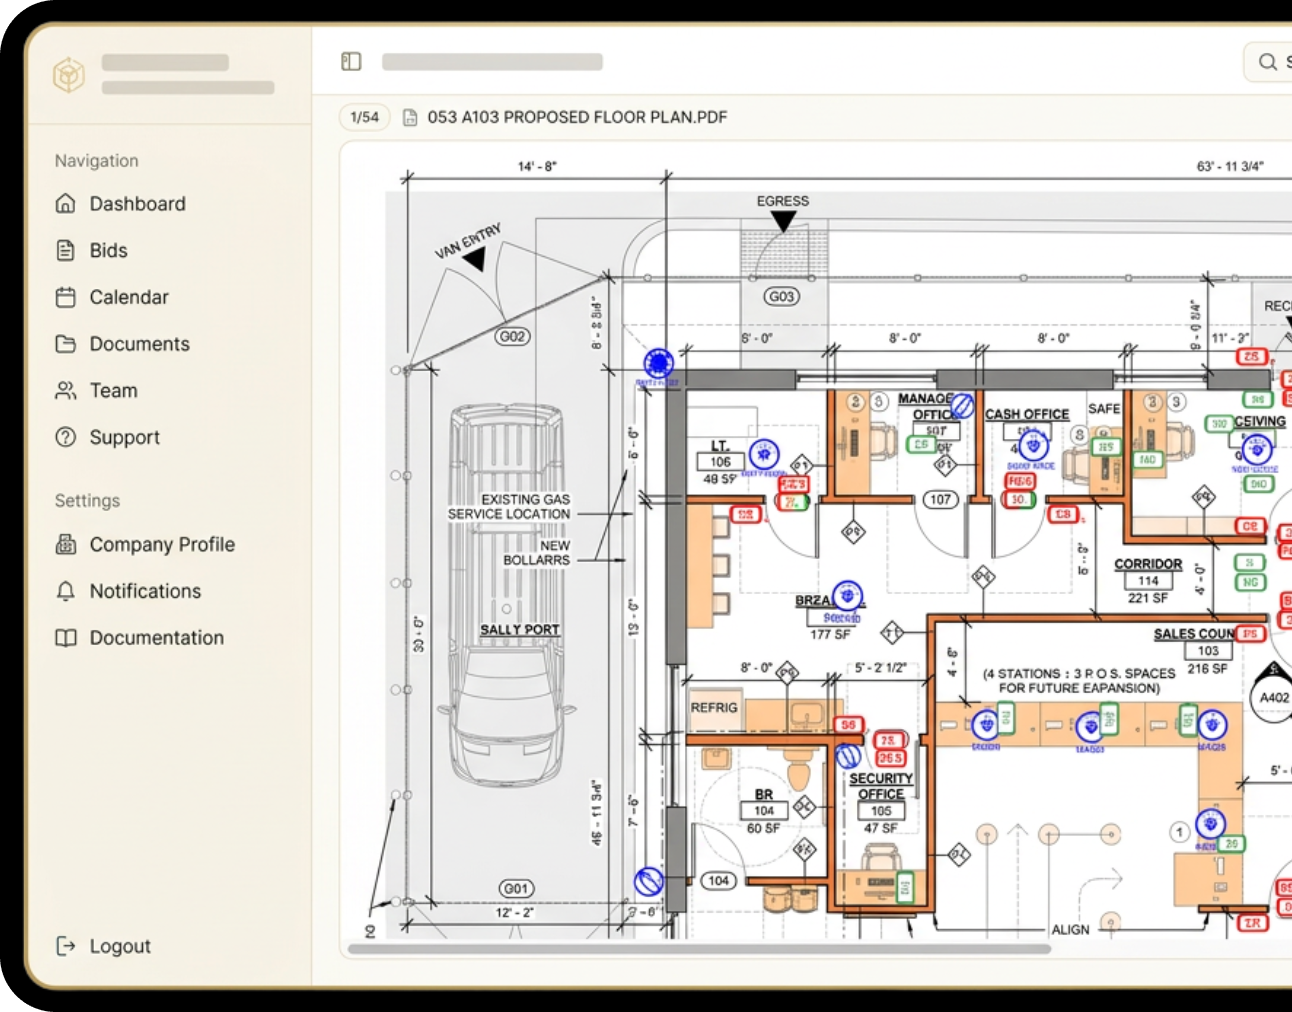
Task: Click the Documents folder icon
Action: (66, 344)
